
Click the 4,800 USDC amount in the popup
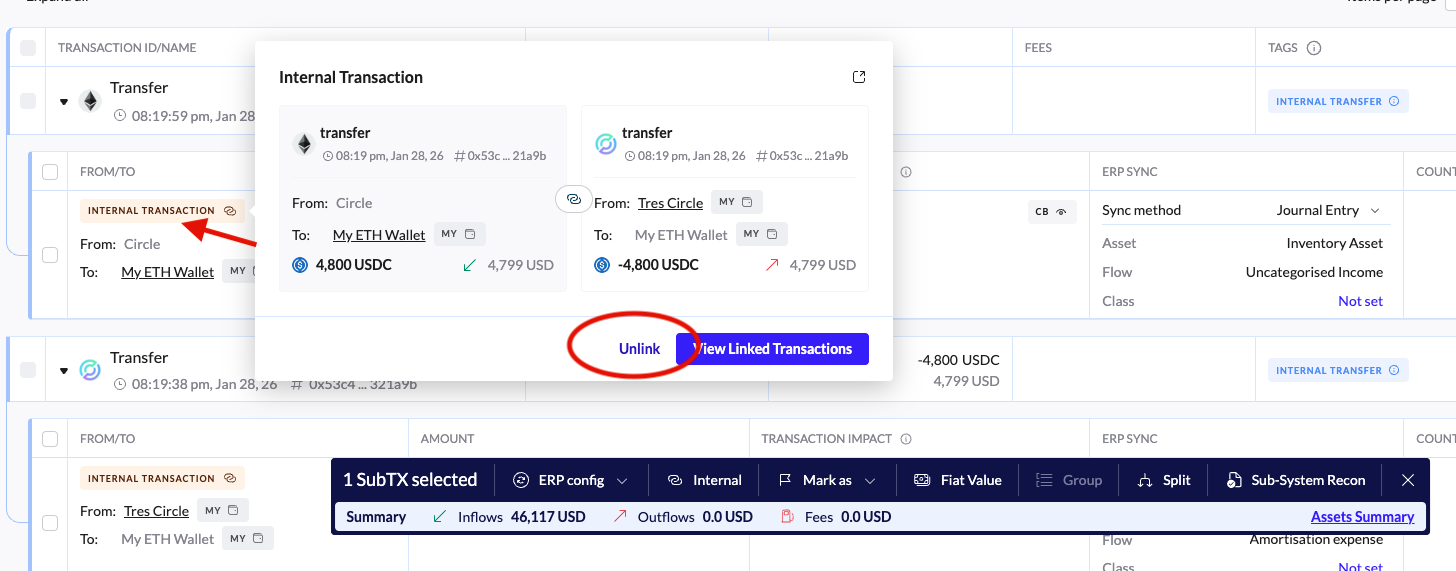(354, 265)
